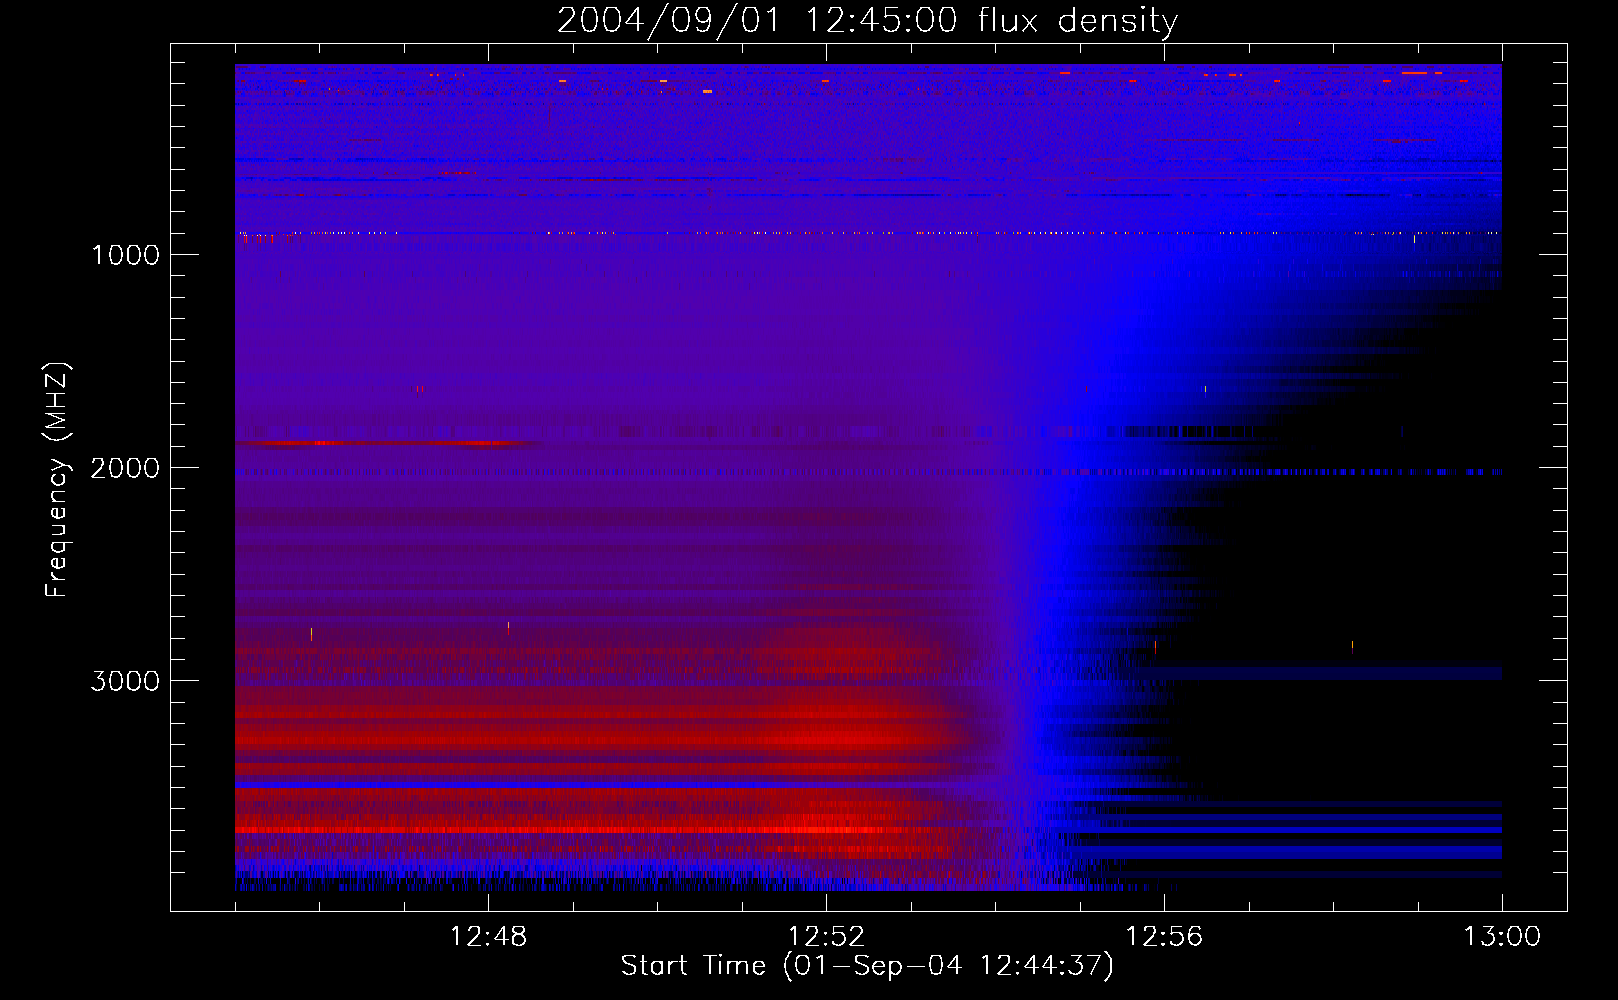Click the 2000 frequency tick label
The width and height of the screenshot is (1618, 1000).
point(125,468)
